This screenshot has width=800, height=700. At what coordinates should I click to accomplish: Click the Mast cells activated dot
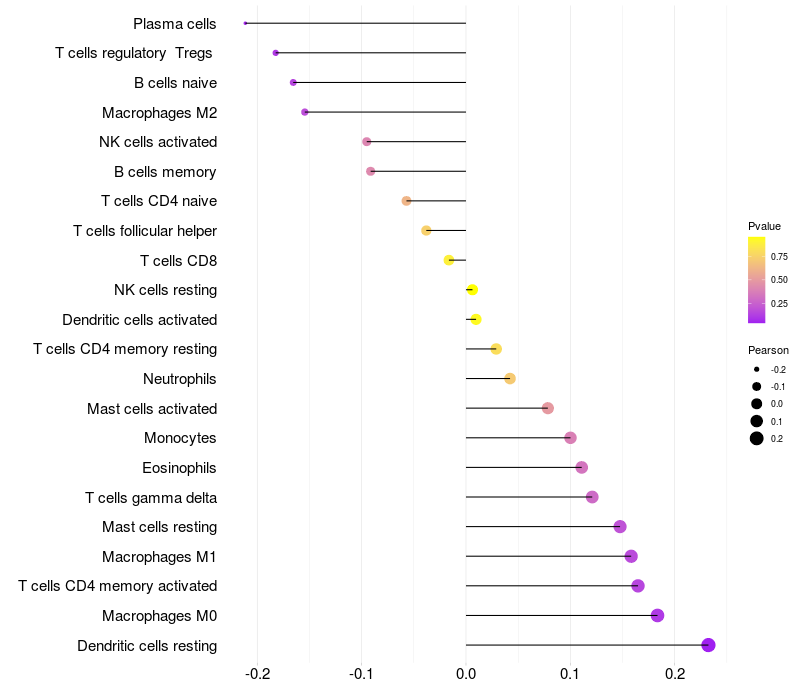point(547,408)
